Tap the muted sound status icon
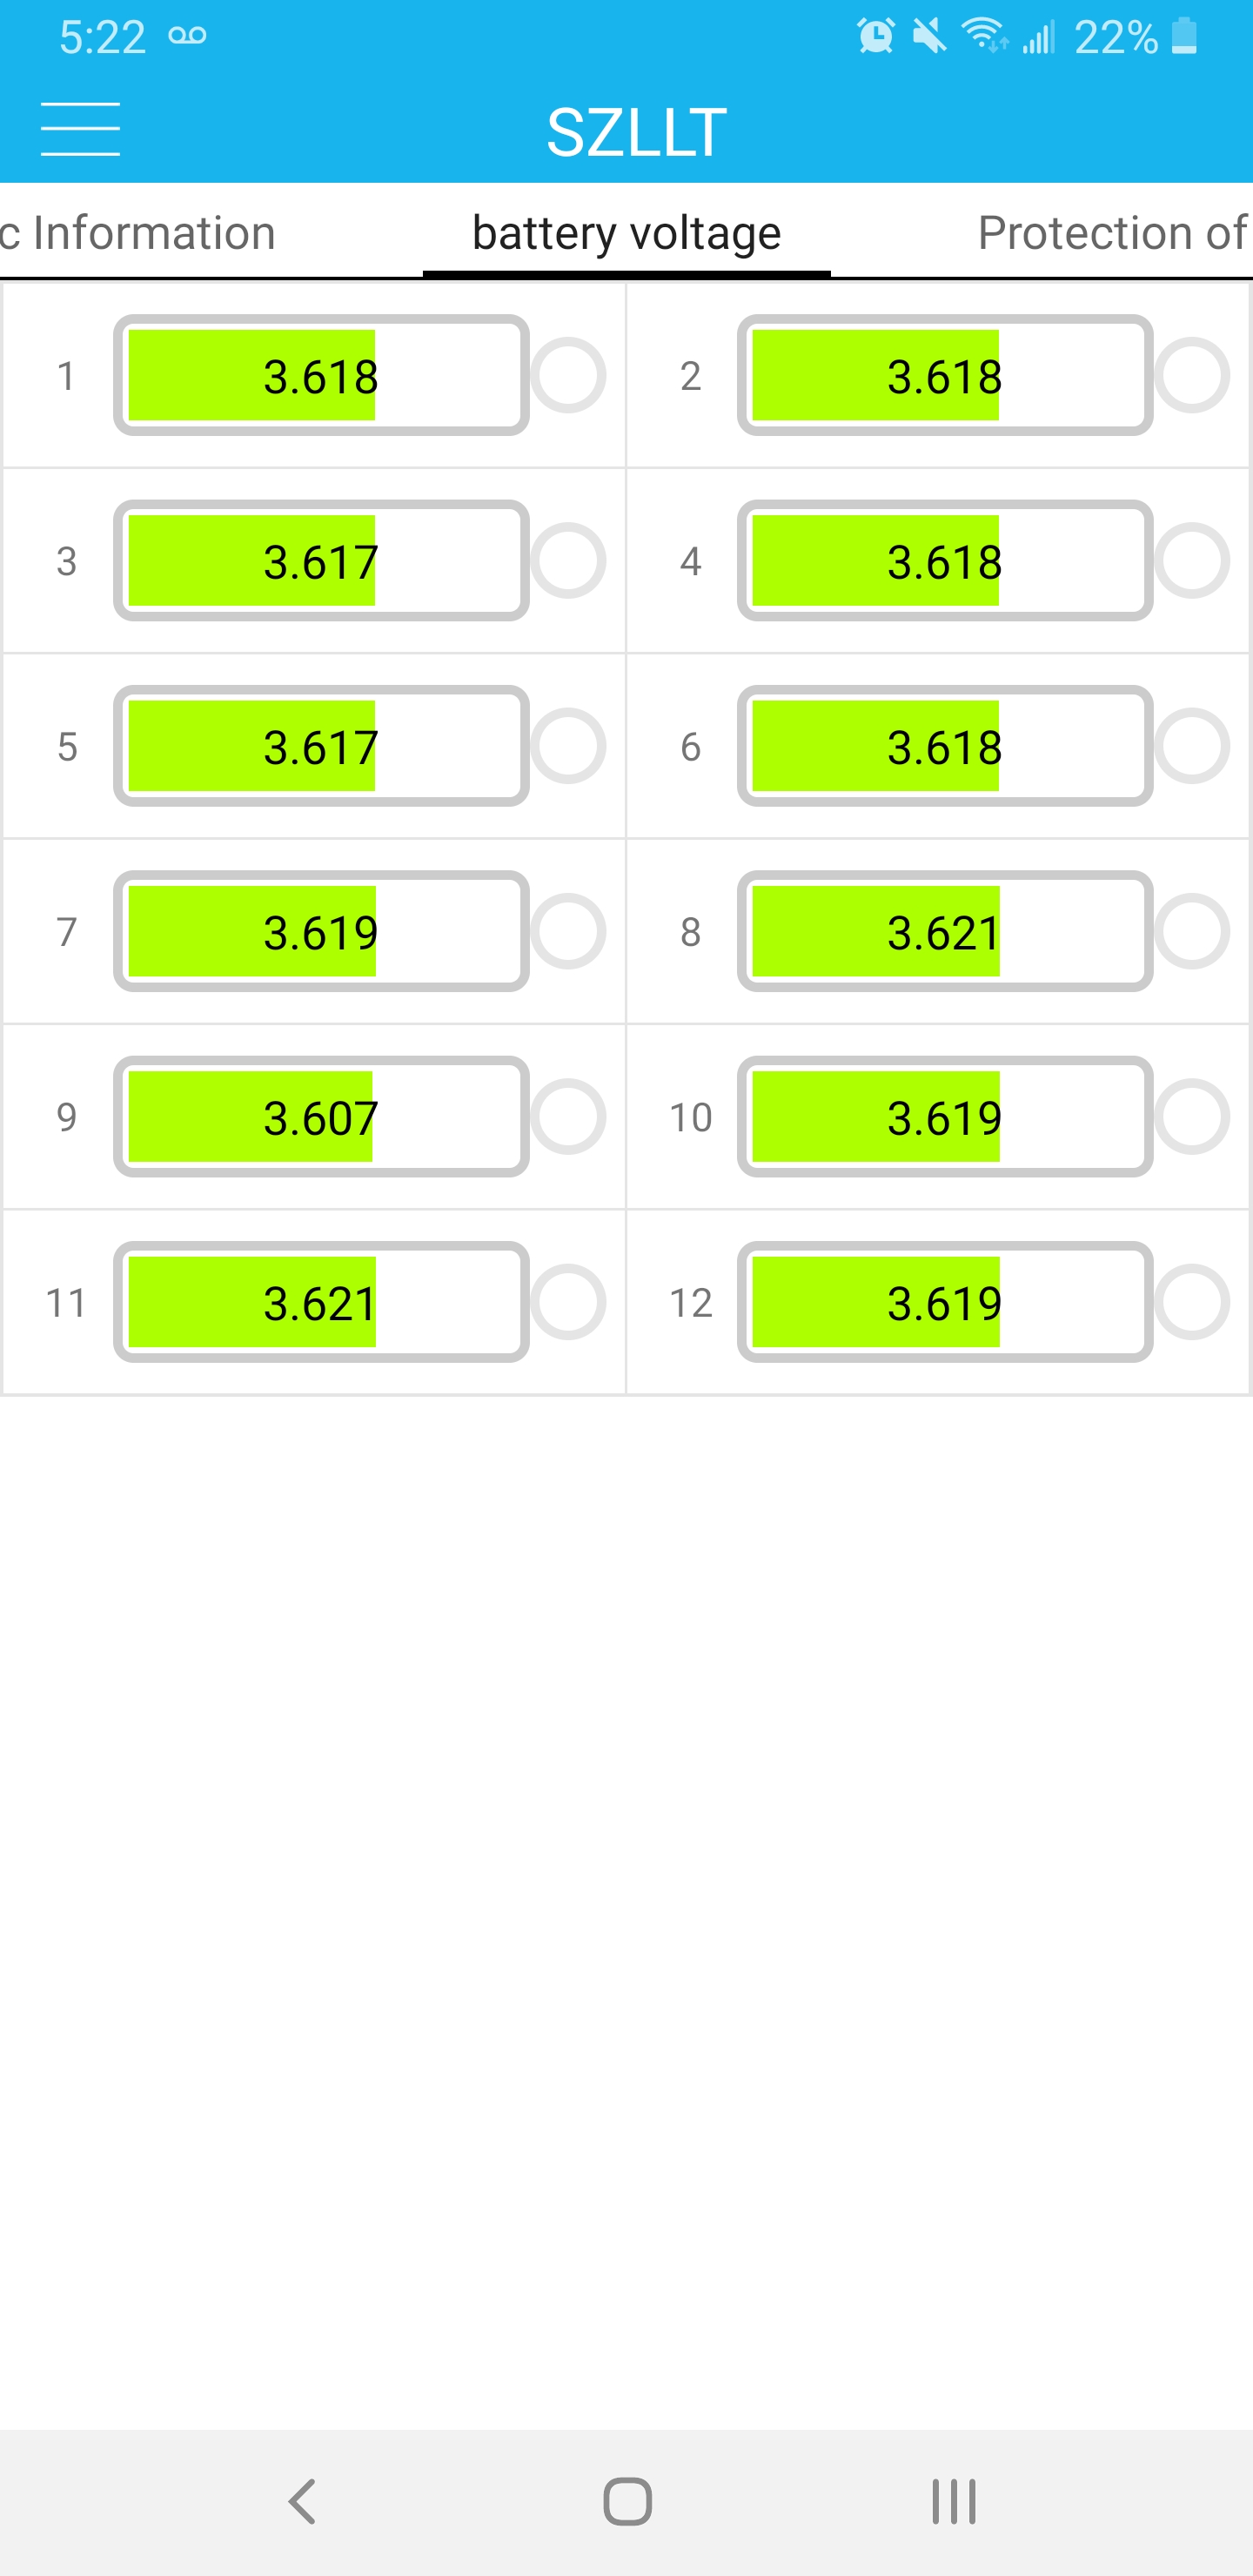 pyautogui.click(x=929, y=37)
